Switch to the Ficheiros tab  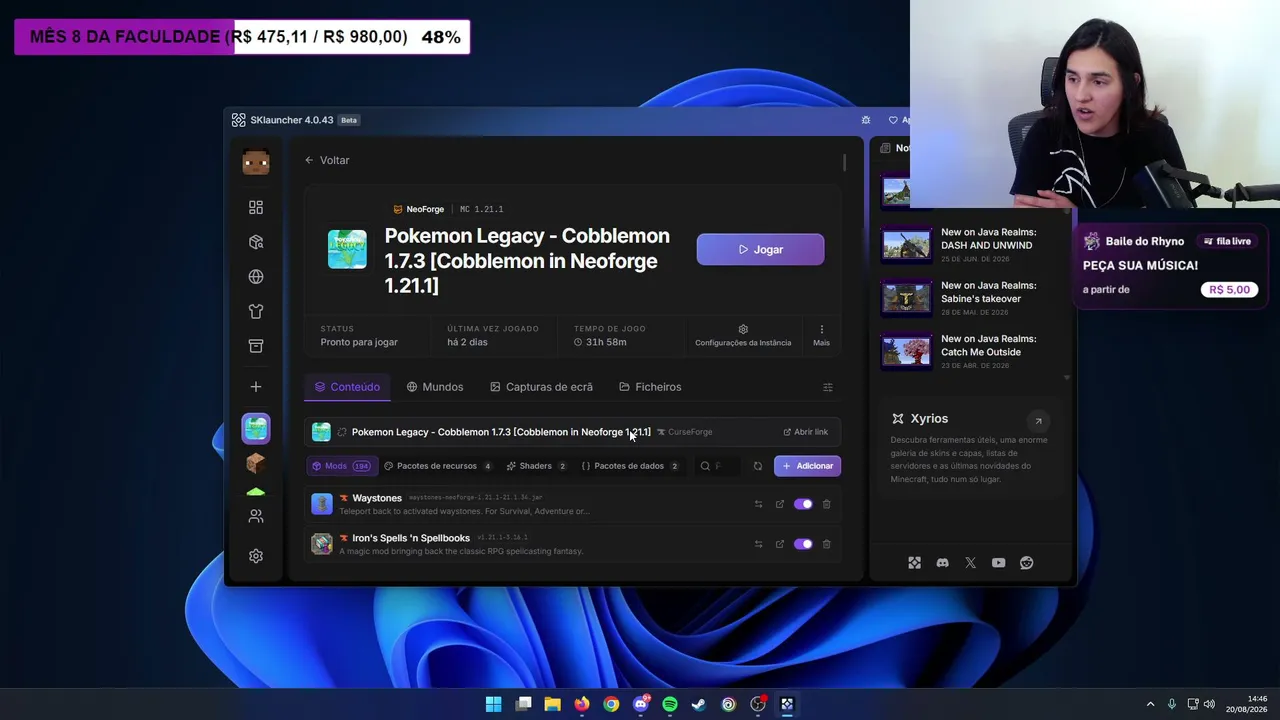point(650,387)
